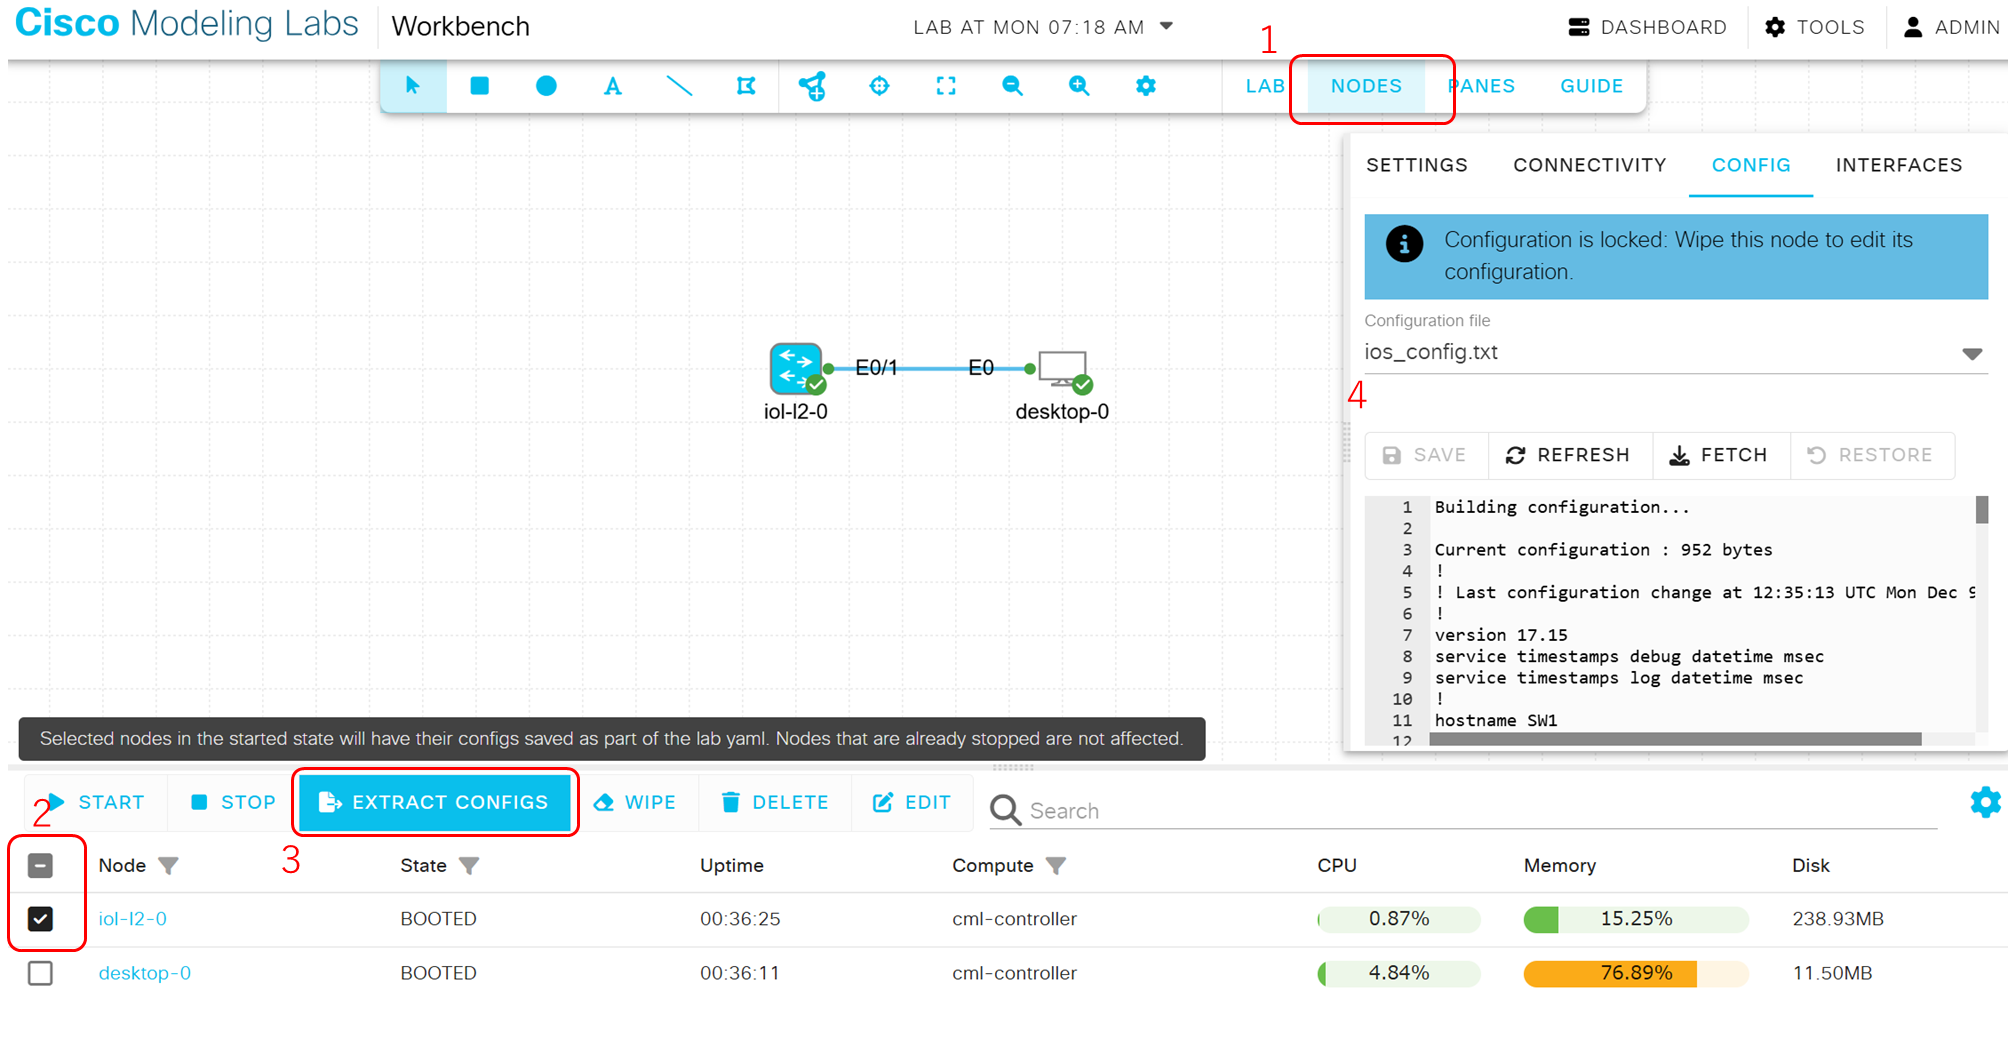Click the 00:36:25 uptime value

click(x=740, y=919)
